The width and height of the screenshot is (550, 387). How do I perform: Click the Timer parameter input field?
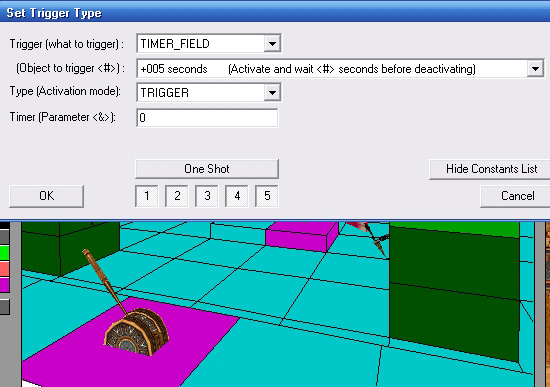tap(207, 118)
